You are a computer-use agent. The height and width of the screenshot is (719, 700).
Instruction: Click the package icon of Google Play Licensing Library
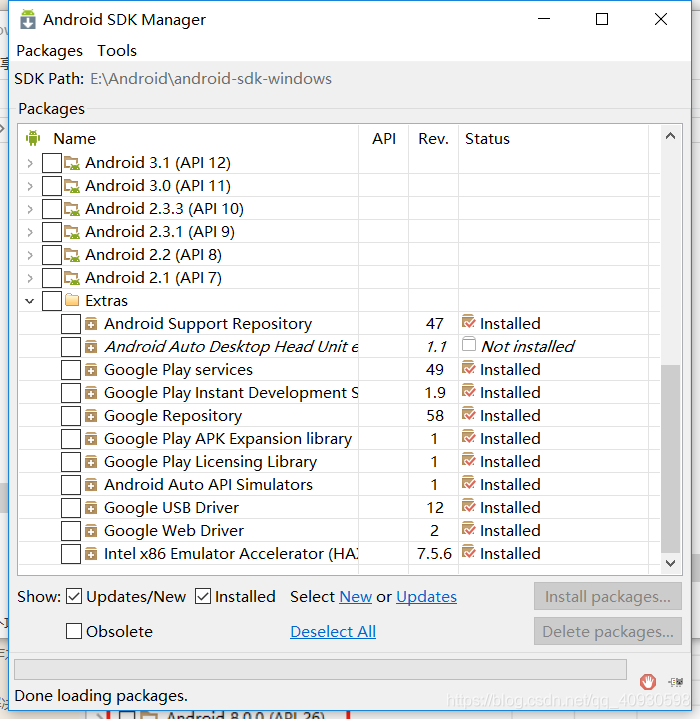[91, 462]
